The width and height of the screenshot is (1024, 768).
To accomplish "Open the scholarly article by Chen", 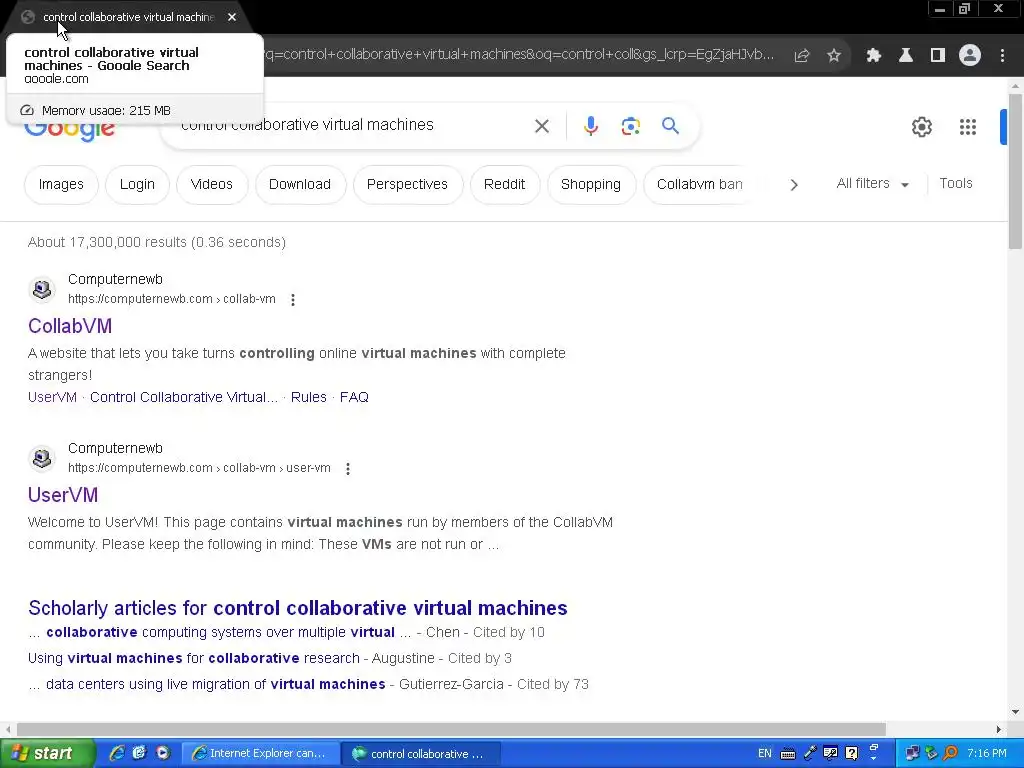I will coord(220,632).
